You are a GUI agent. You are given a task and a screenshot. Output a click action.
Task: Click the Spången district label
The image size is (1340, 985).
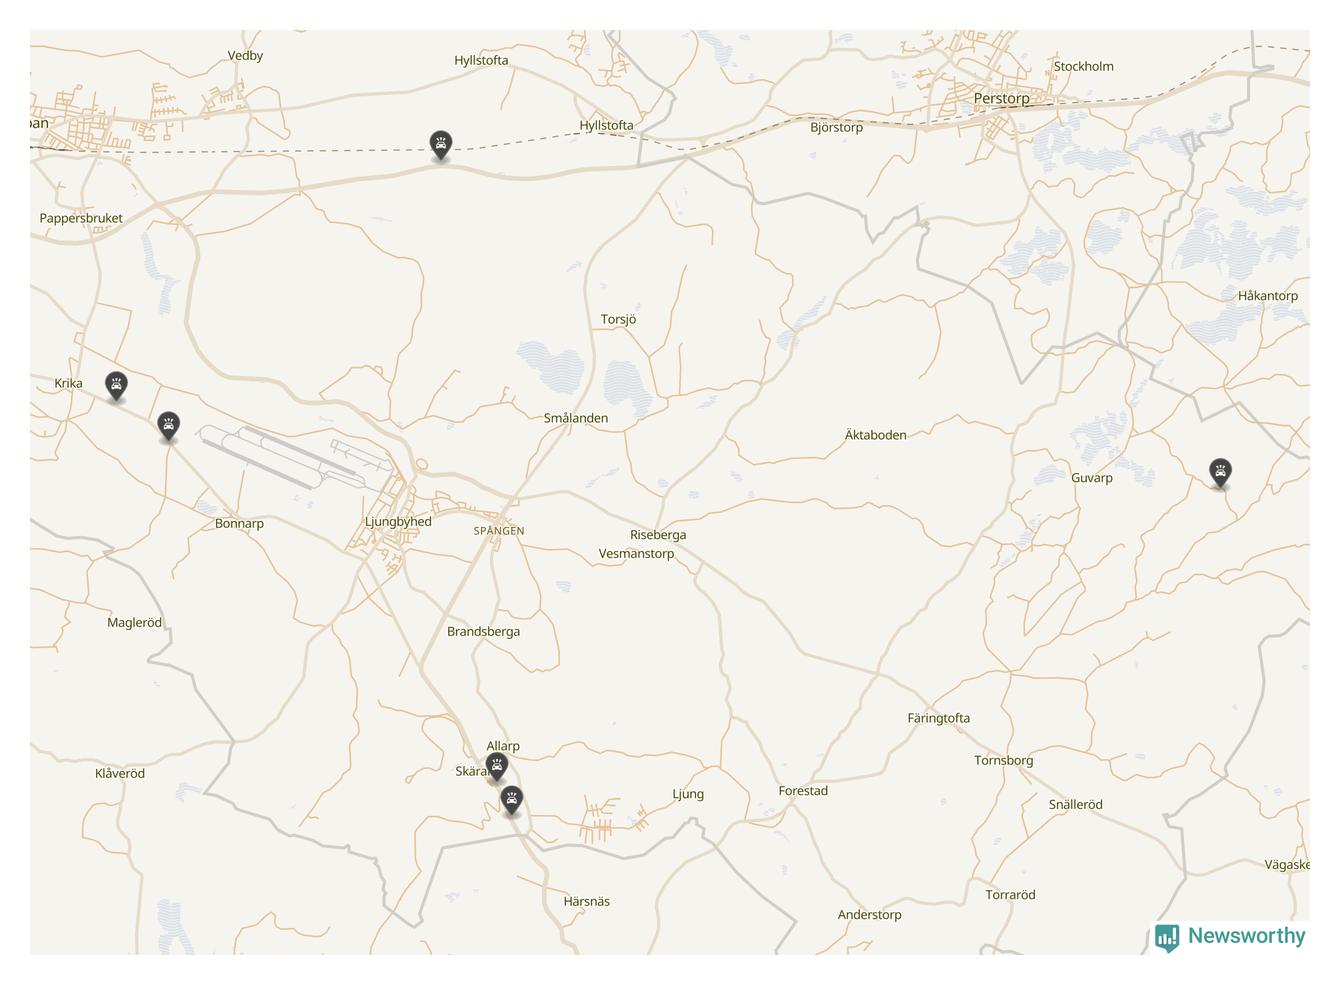pos(499,531)
